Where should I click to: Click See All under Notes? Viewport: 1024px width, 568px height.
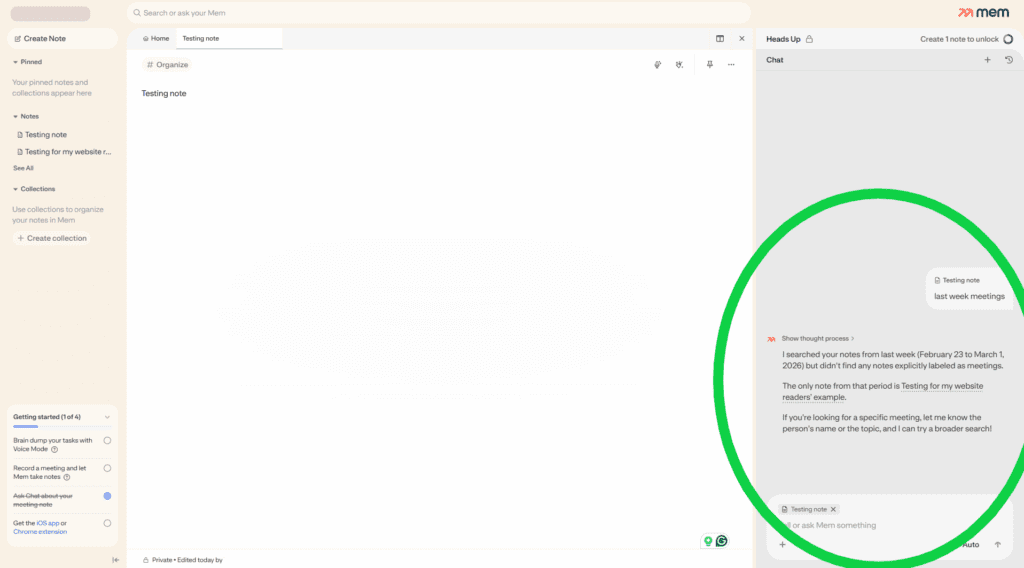click(23, 168)
